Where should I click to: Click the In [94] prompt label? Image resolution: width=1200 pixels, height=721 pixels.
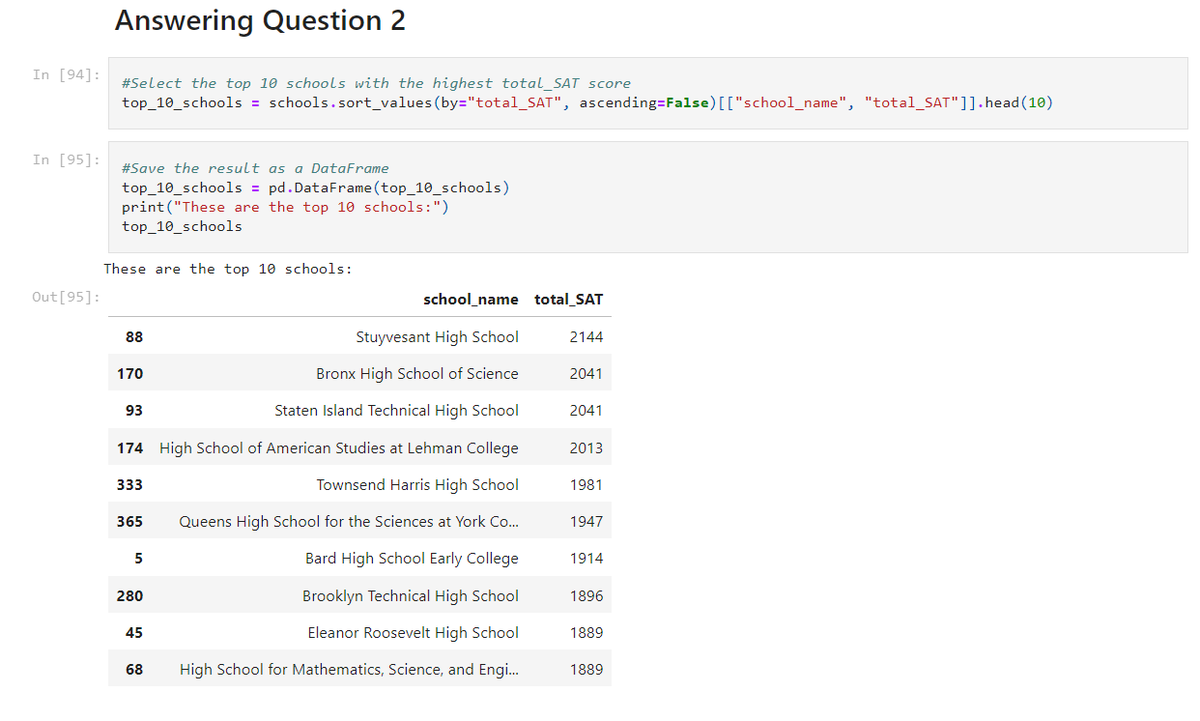[66, 75]
